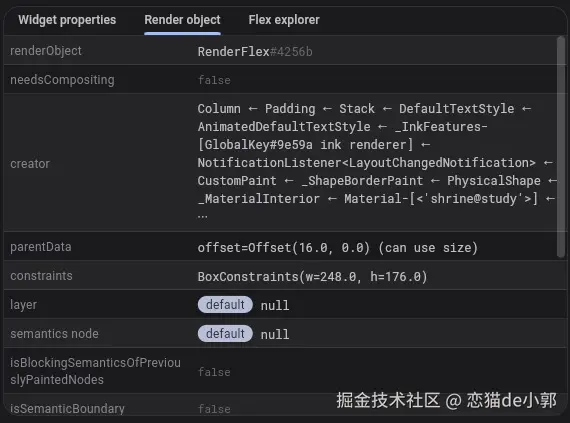Switch to the Widget properties tab

(67, 20)
